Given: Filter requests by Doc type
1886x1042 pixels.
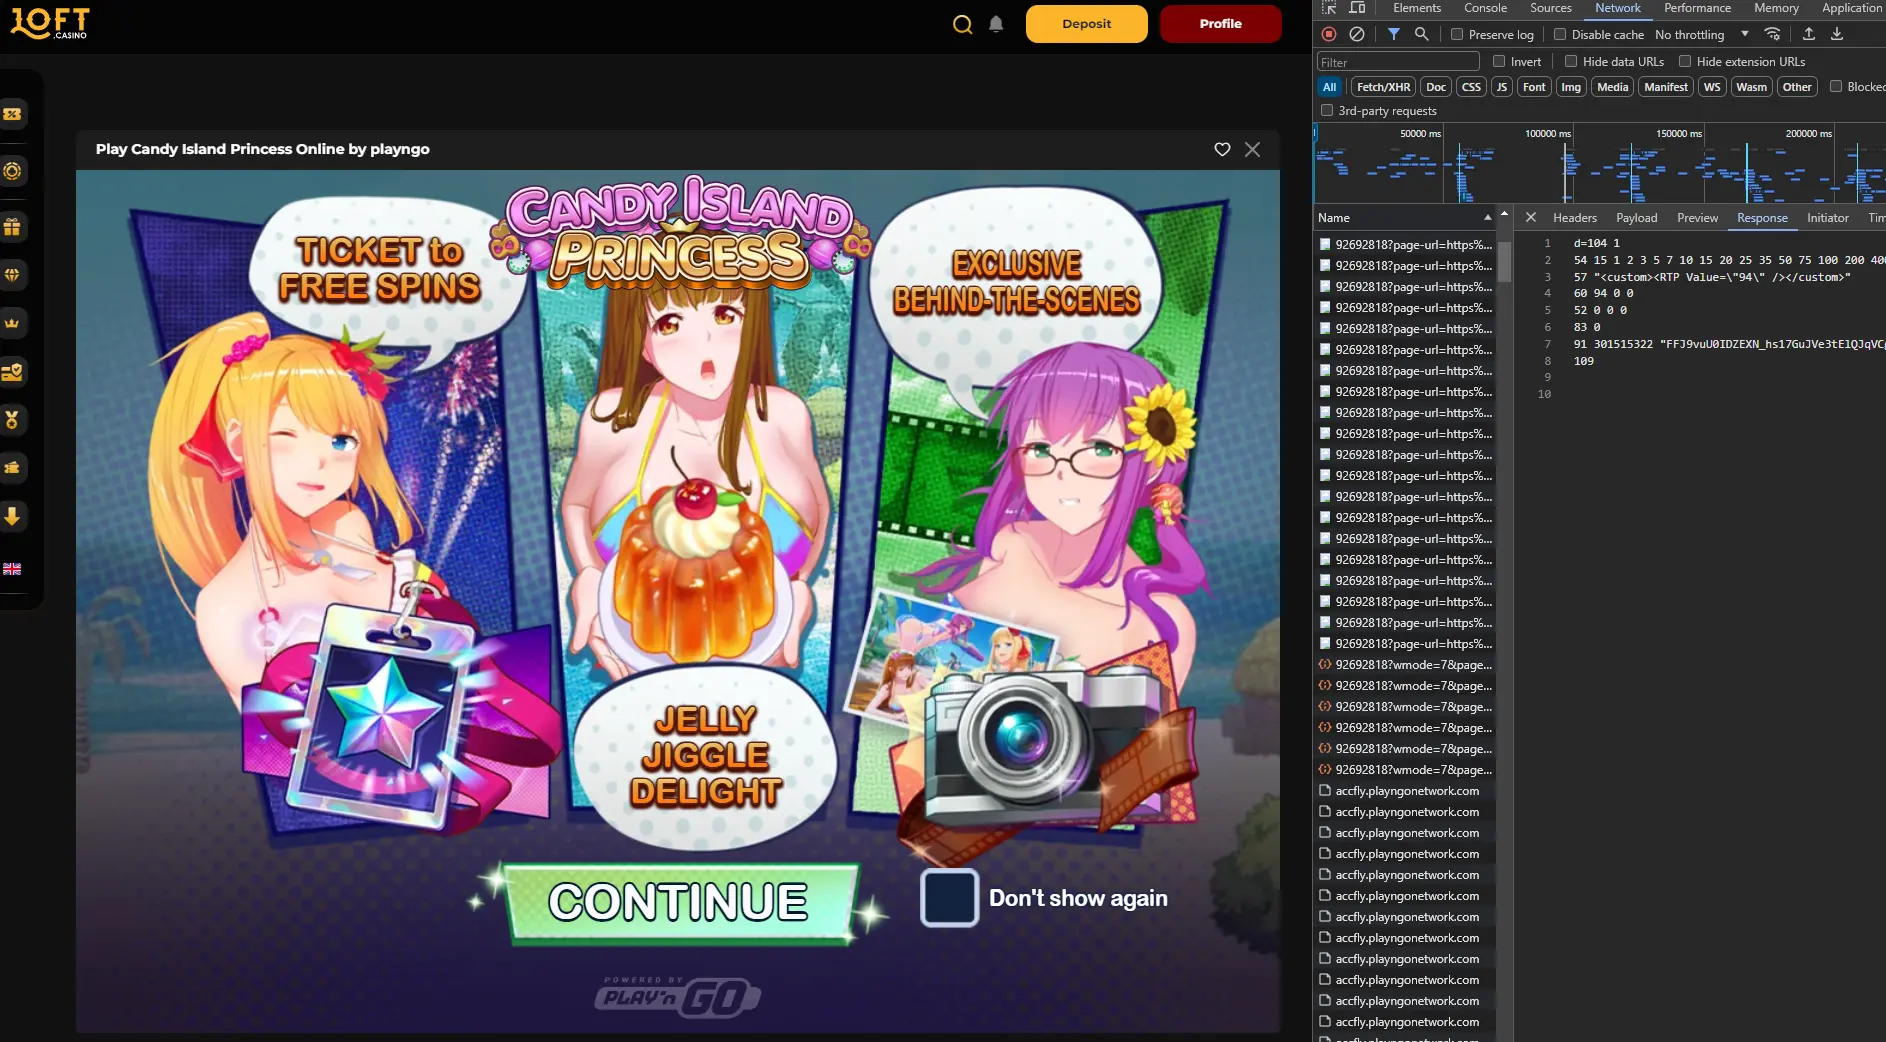Looking at the screenshot, I should [1435, 87].
